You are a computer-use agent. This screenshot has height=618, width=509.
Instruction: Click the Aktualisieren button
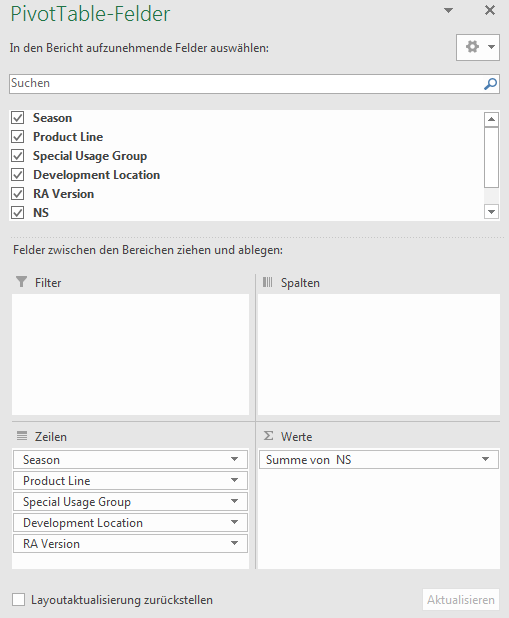pos(461,599)
